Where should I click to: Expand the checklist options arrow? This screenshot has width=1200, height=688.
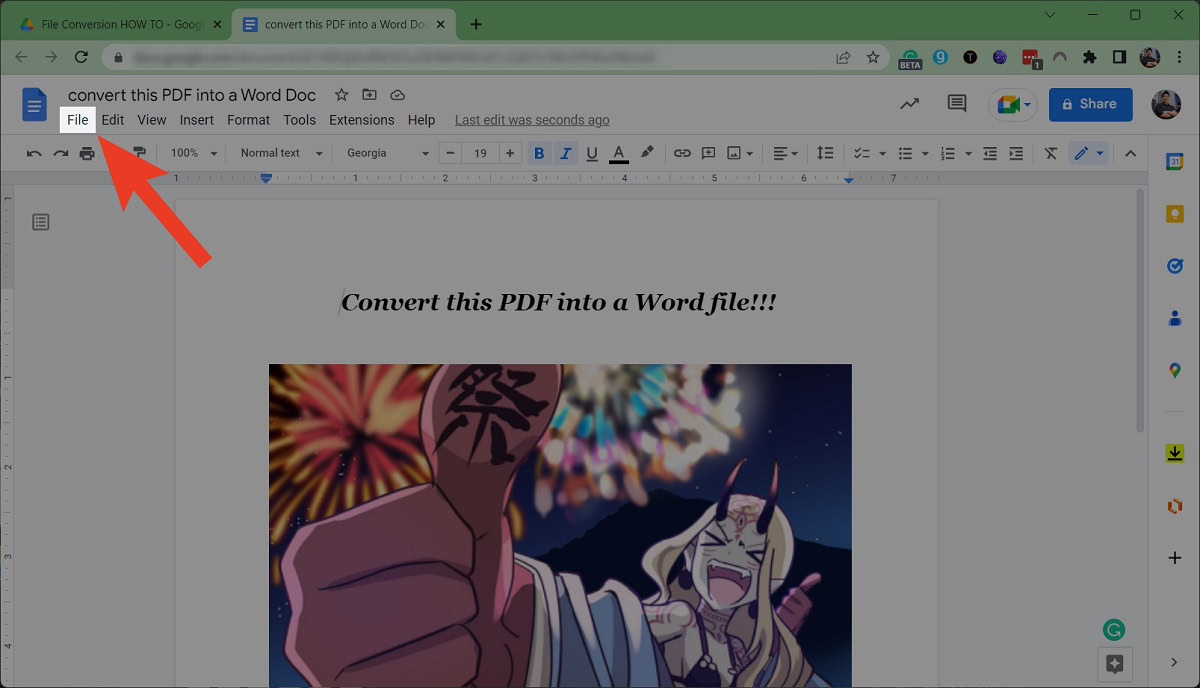(x=882, y=153)
